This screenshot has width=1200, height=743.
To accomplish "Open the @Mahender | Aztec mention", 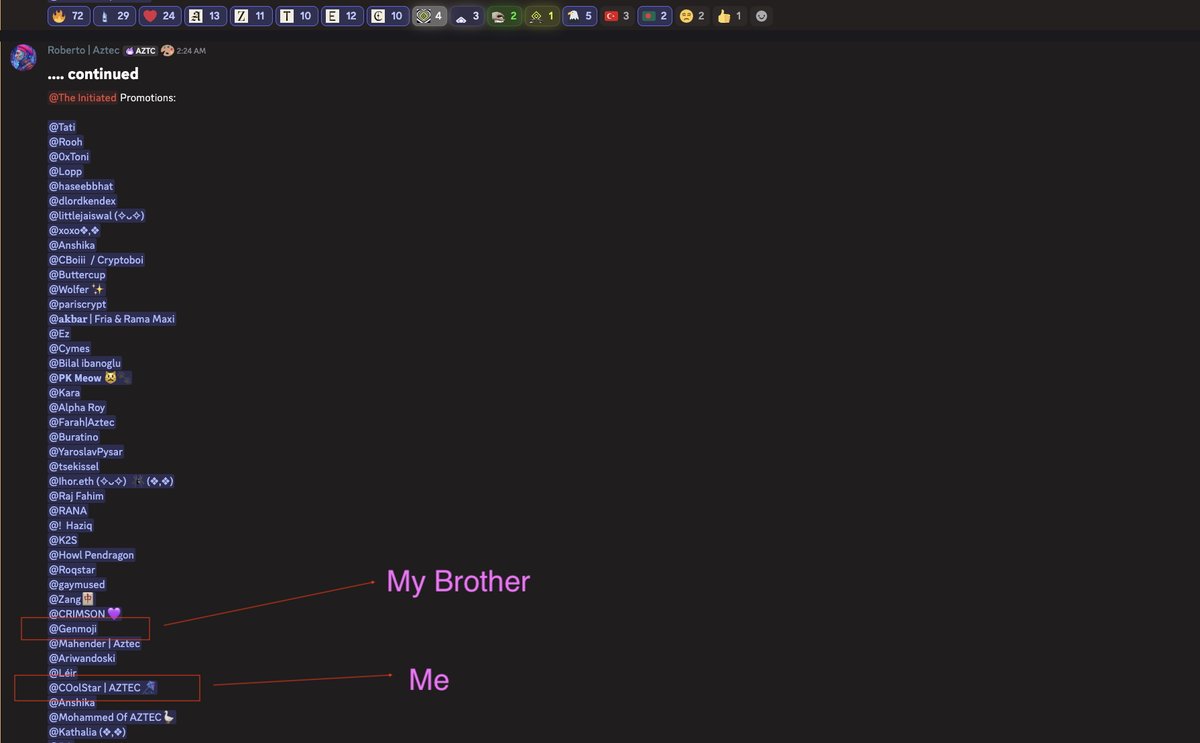I will tap(95, 644).
